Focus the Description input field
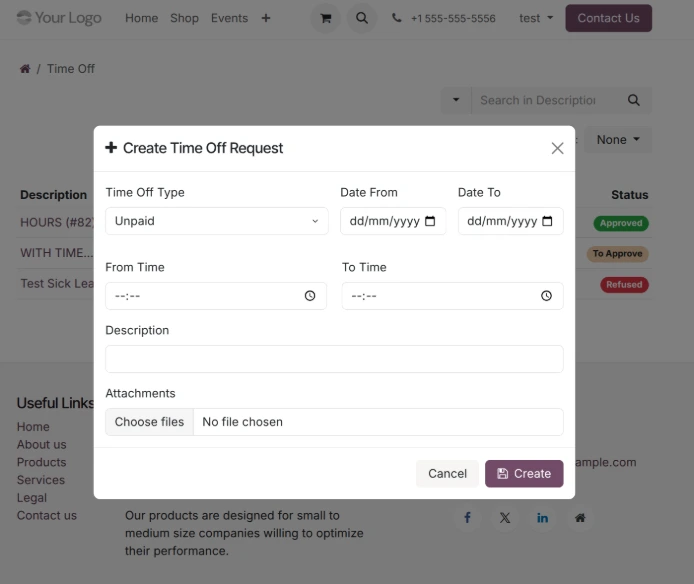 (334, 359)
